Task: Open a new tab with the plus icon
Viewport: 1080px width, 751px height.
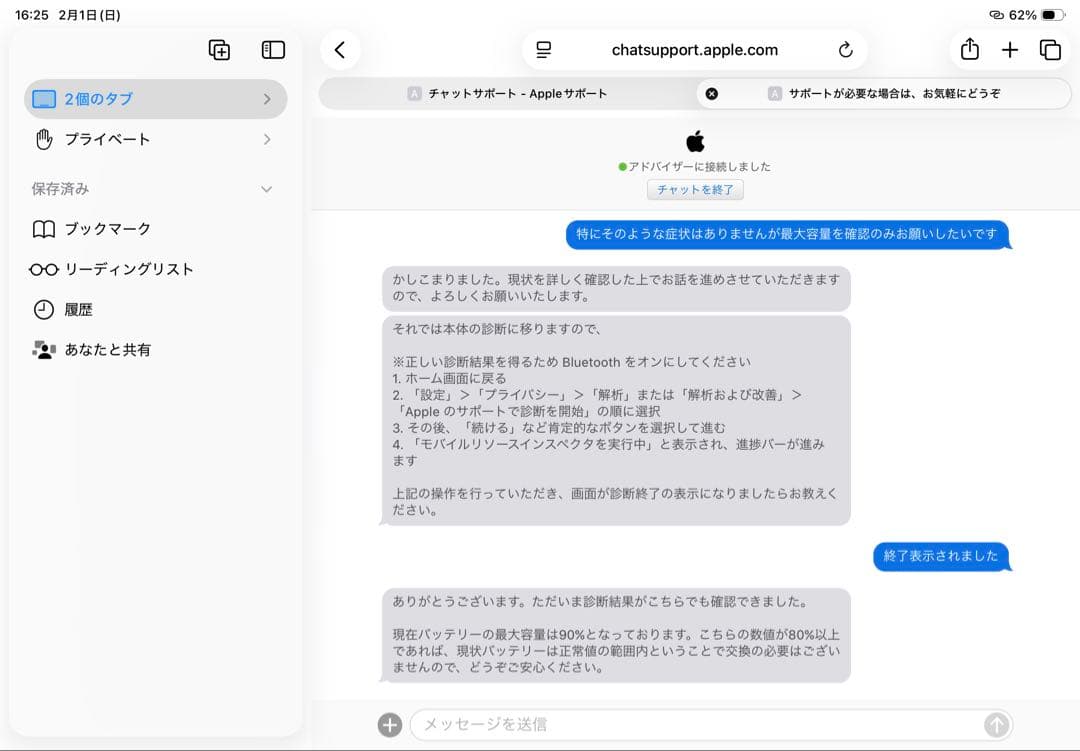Action: pyautogui.click(x=1010, y=49)
